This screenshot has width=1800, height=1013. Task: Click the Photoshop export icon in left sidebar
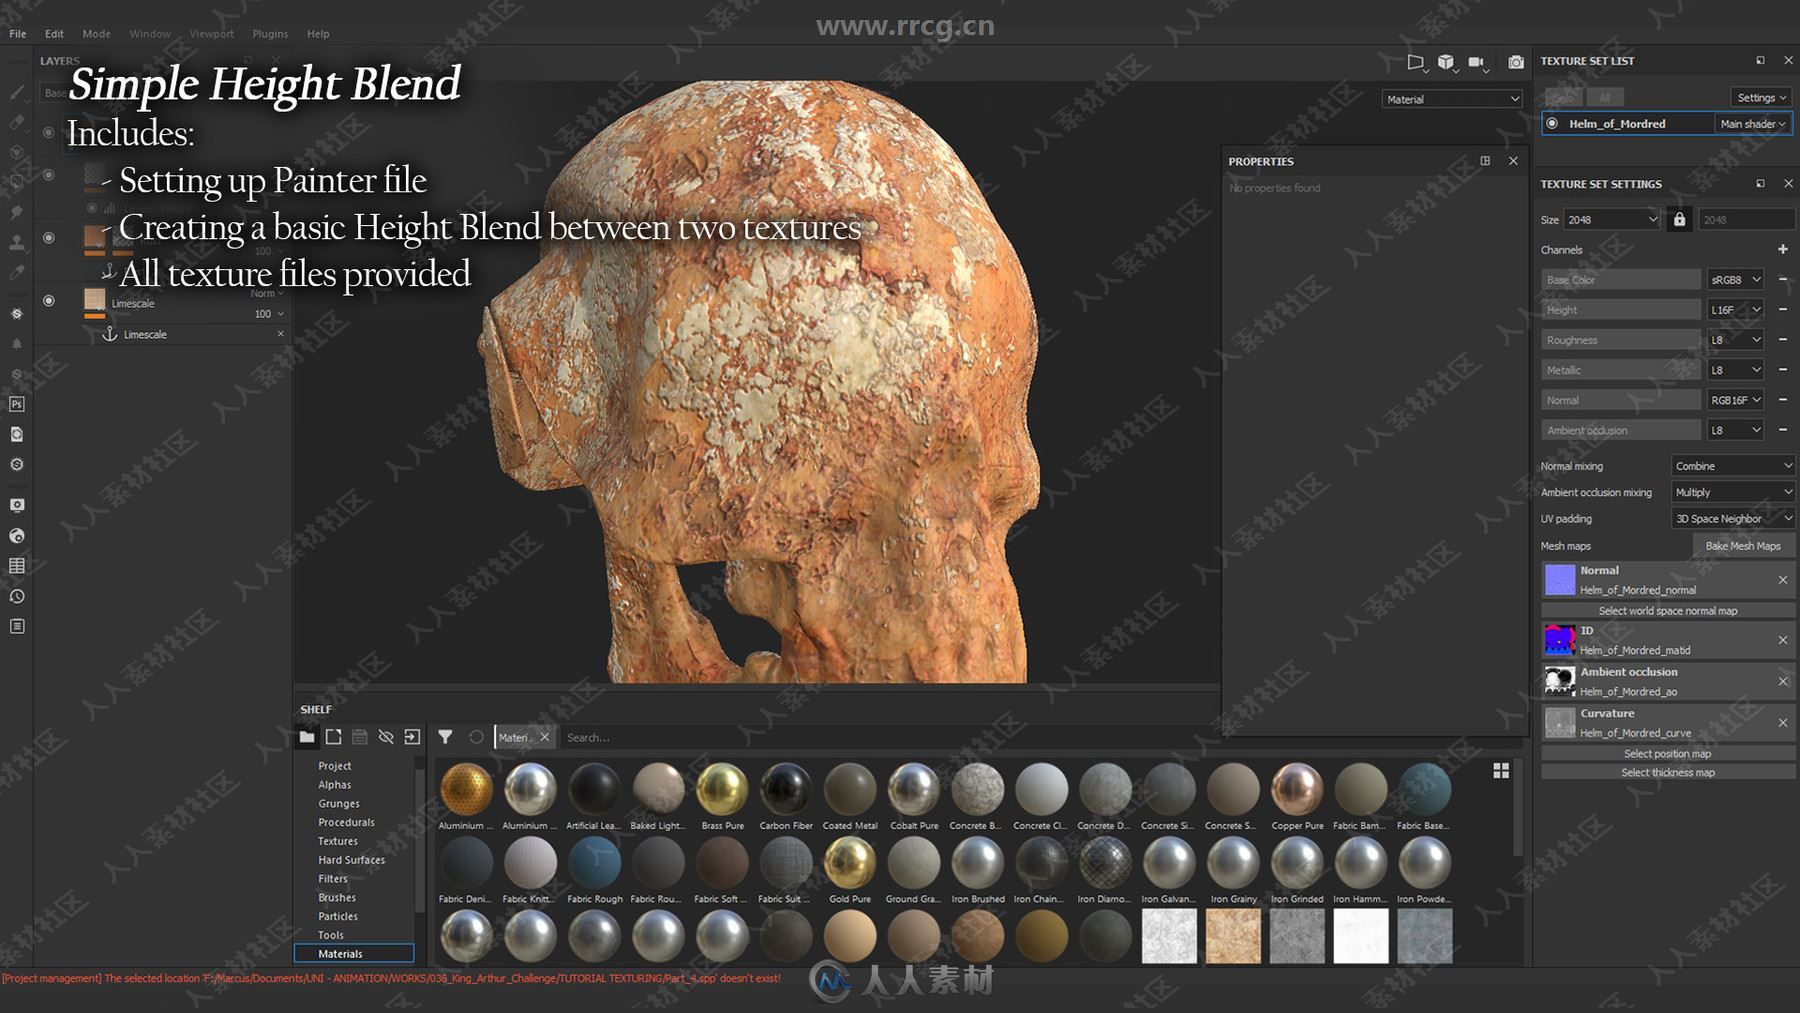tap(17, 404)
